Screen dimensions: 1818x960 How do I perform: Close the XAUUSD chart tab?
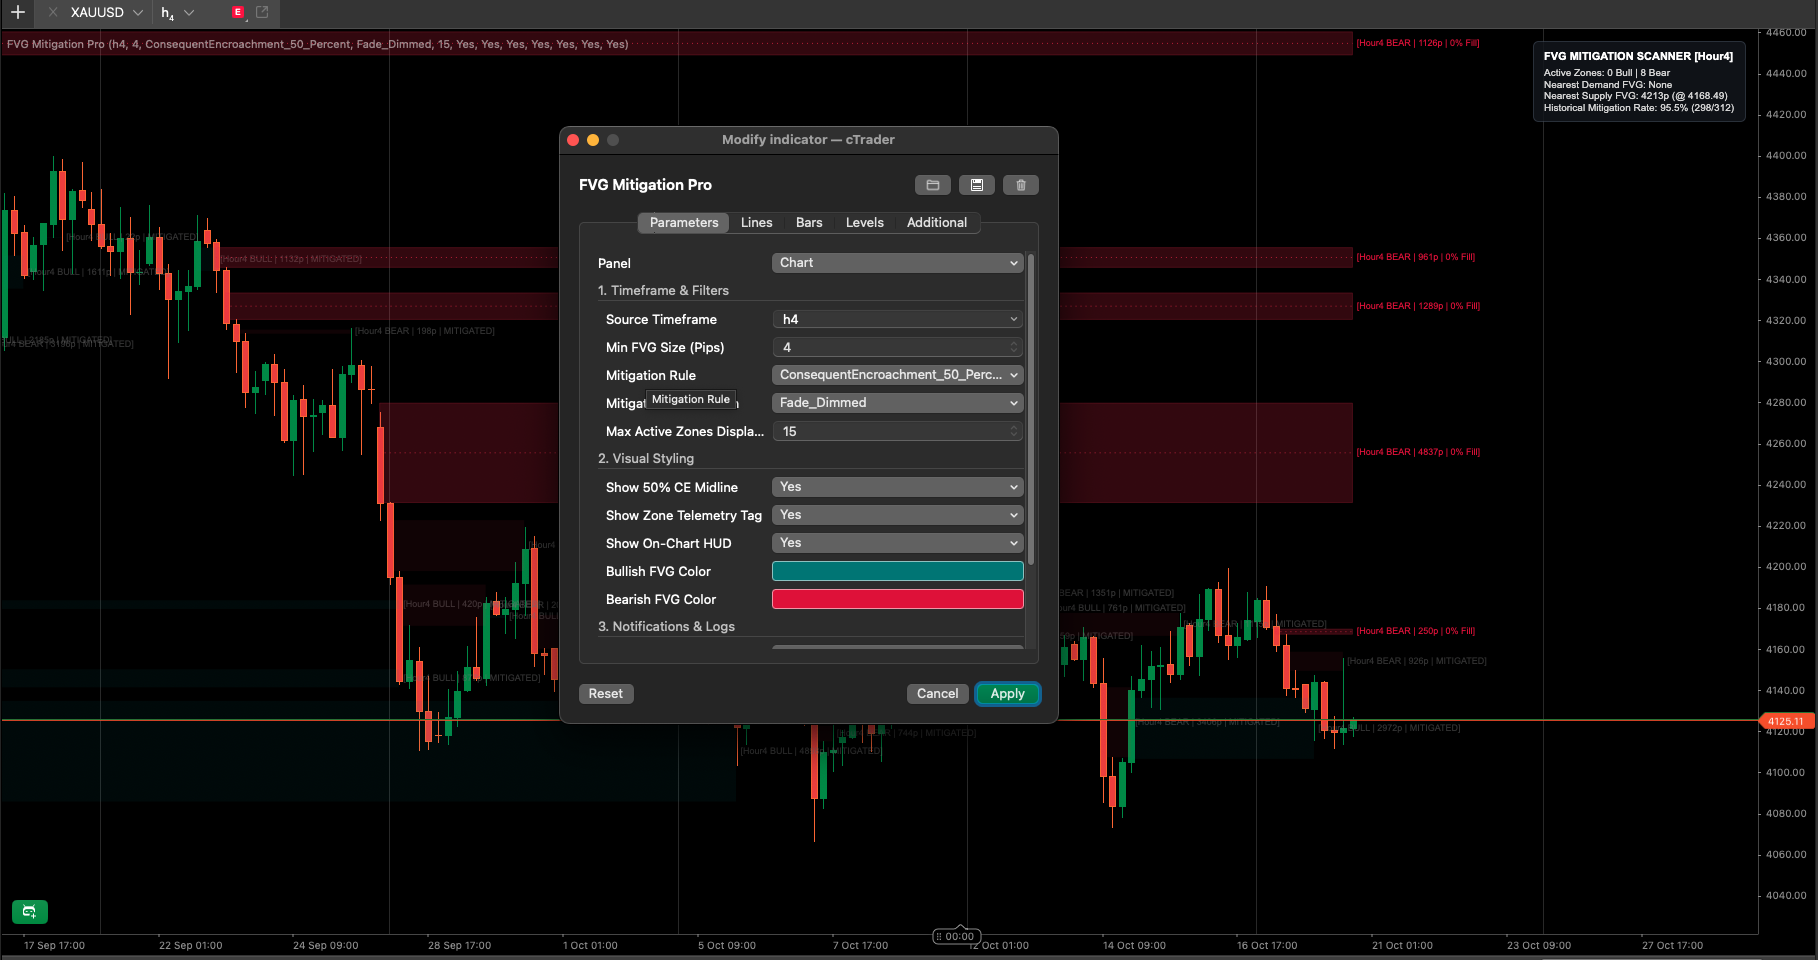(52, 12)
